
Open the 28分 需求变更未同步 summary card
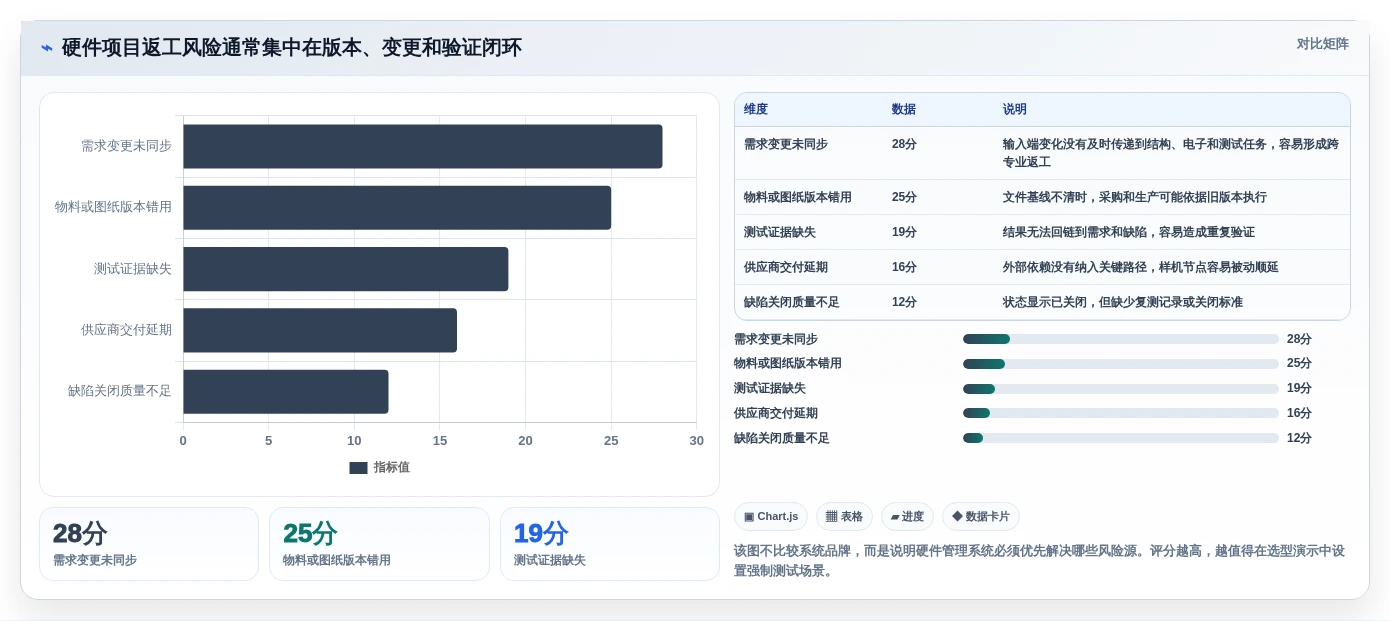point(149,544)
